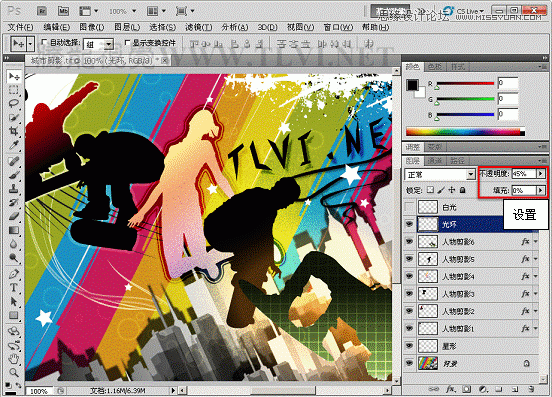Screen dimensions: 552x397
Task: Select the Lasso tool
Action: coord(14,103)
